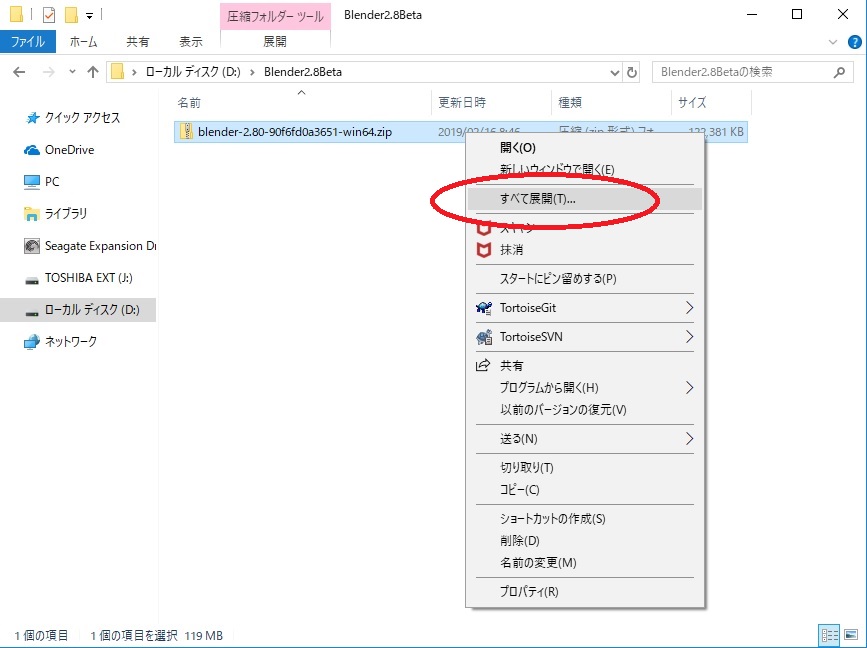Viewport: 867px width, 648px height.
Task: Click the properties quick access icon
Action: tap(49, 15)
